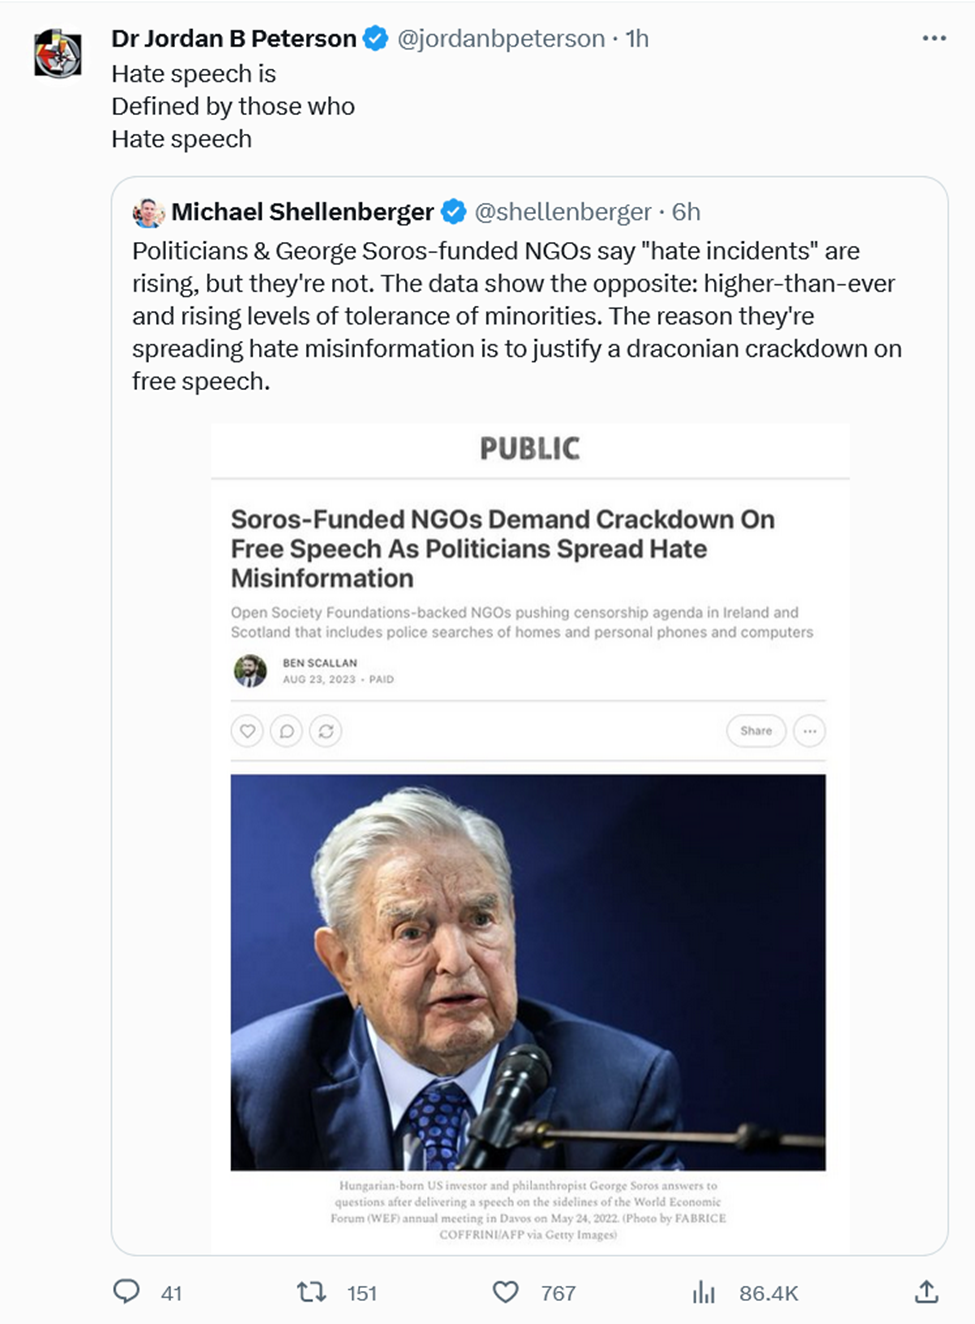The width and height of the screenshot is (975, 1324).
Task: Click the article's restack circular arrows icon
Action: click(326, 731)
